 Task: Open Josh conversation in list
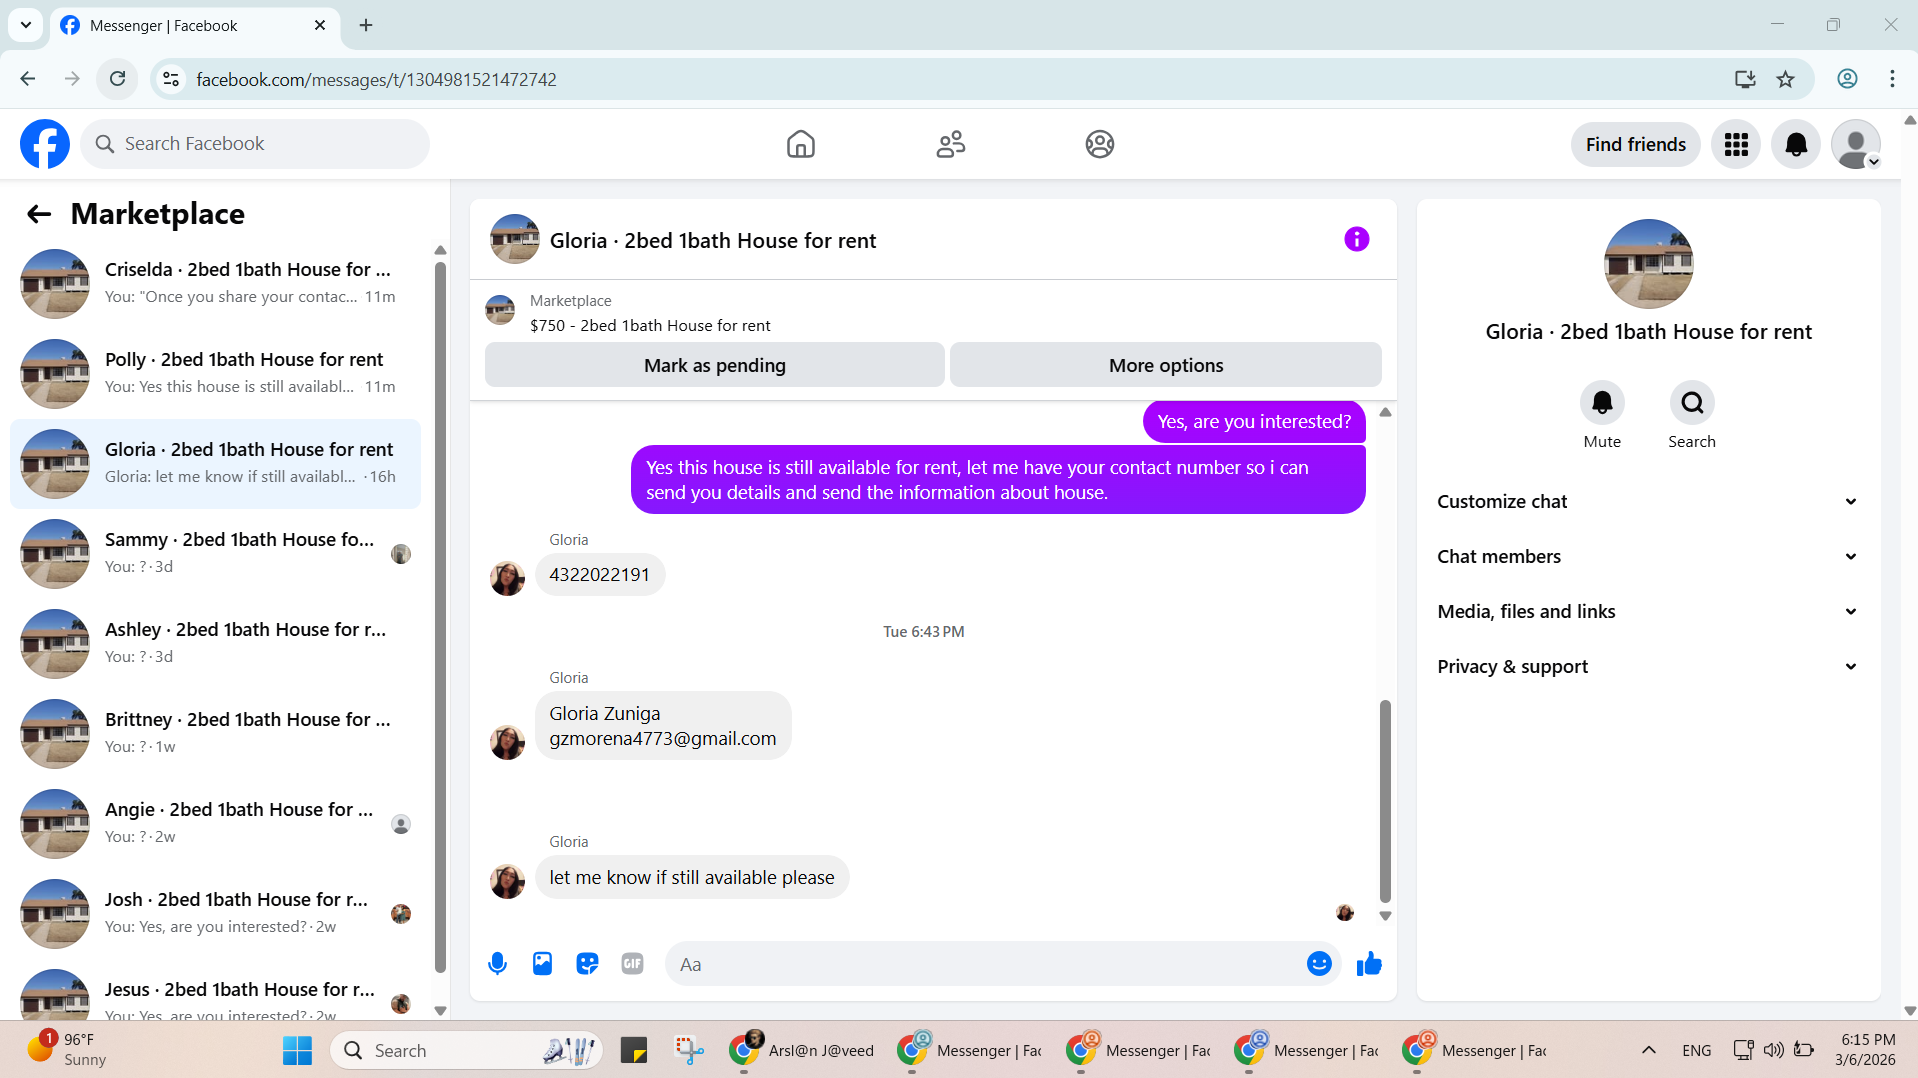click(x=215, y=914)
